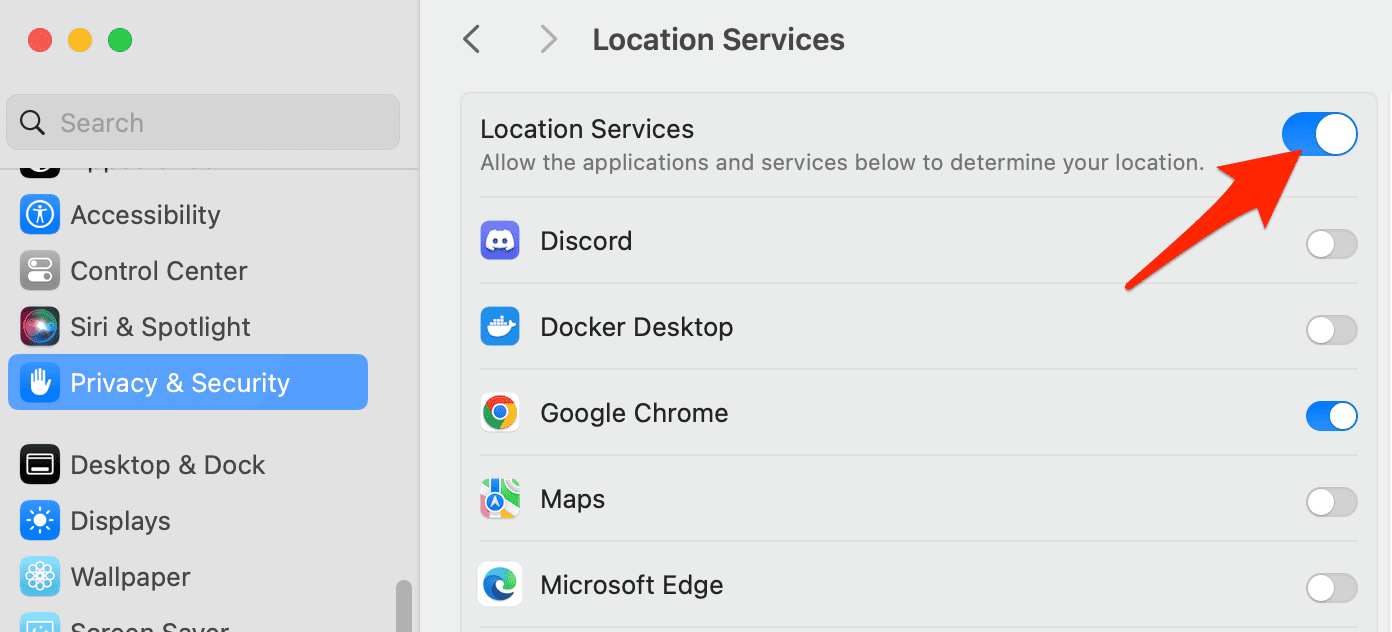Click the Desktop & Dock icon

pos(40,465)
